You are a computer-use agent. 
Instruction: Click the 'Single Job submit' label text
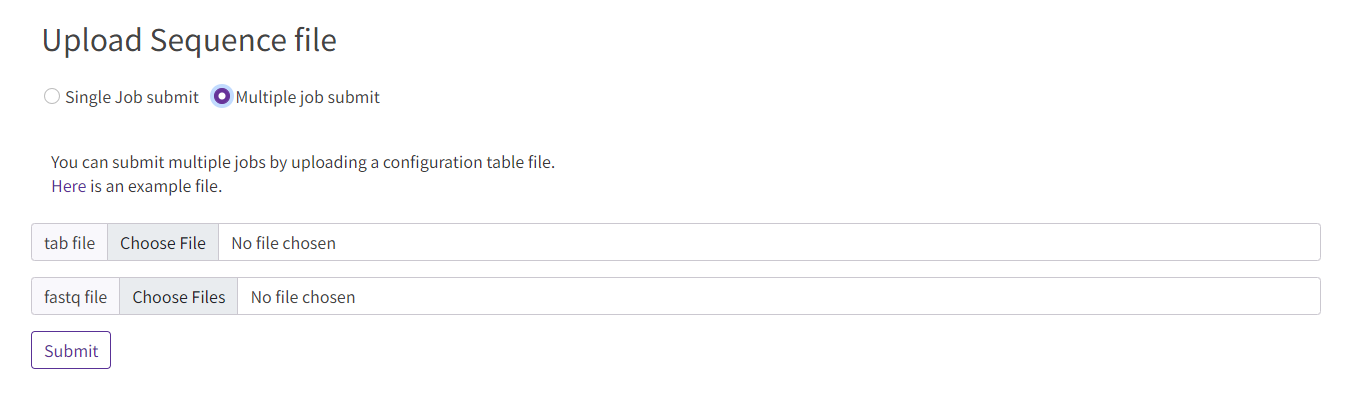[x=132, y=97]
